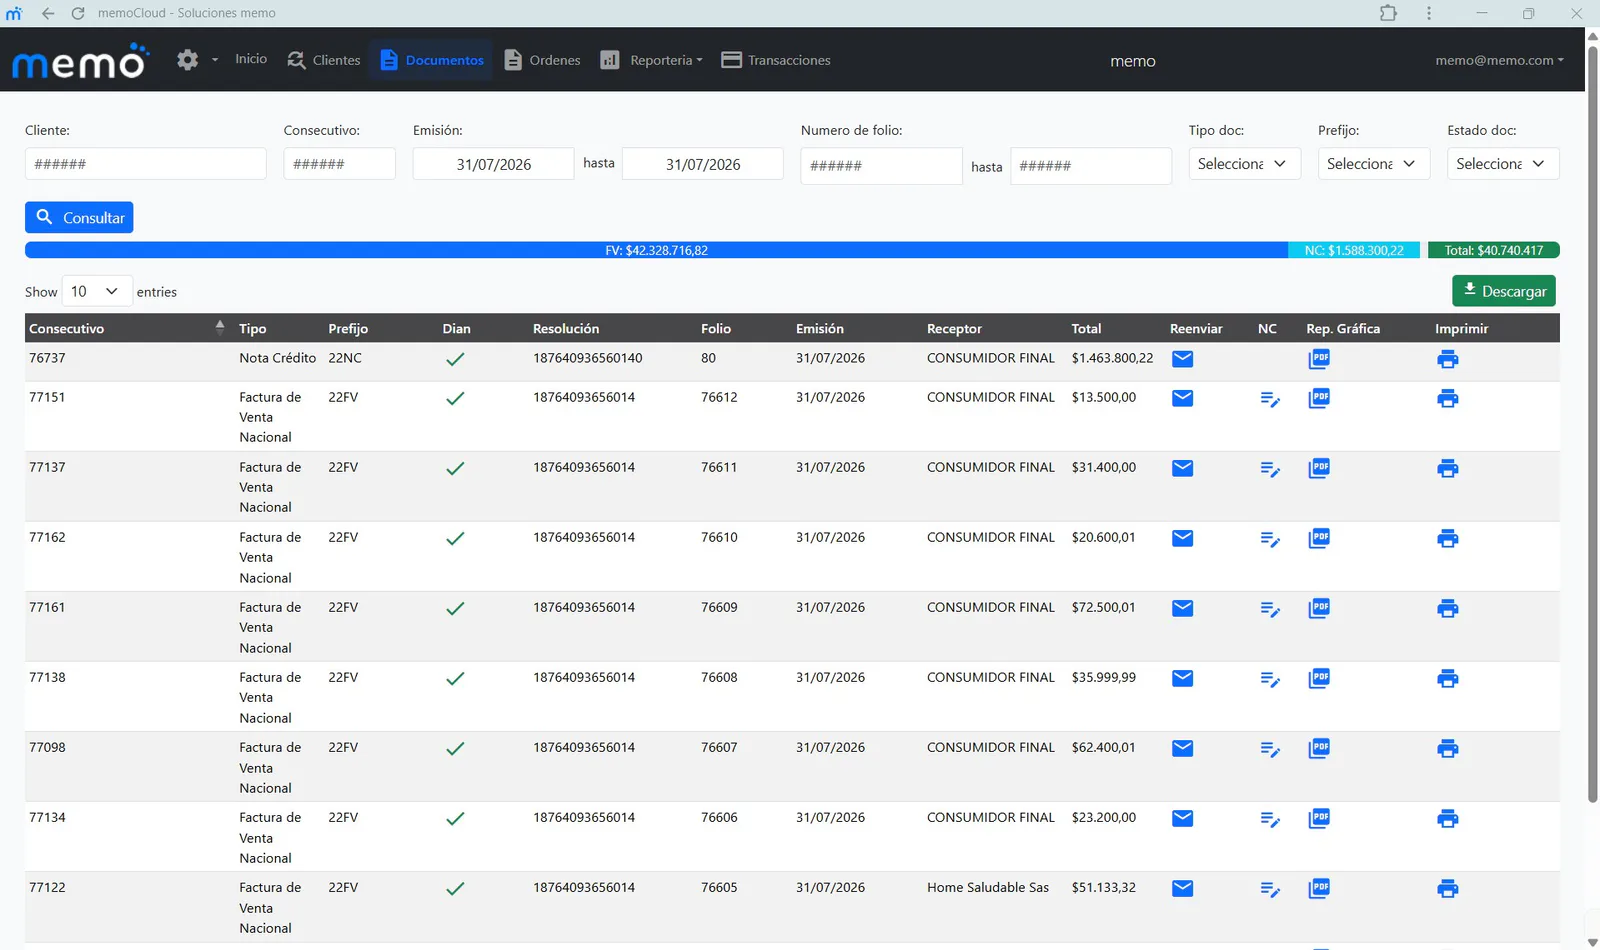Image resolution: width=1600 pixels, height=950 pixels.
Task: Open the Estado doc dropdown
Action: [1503, 164]
